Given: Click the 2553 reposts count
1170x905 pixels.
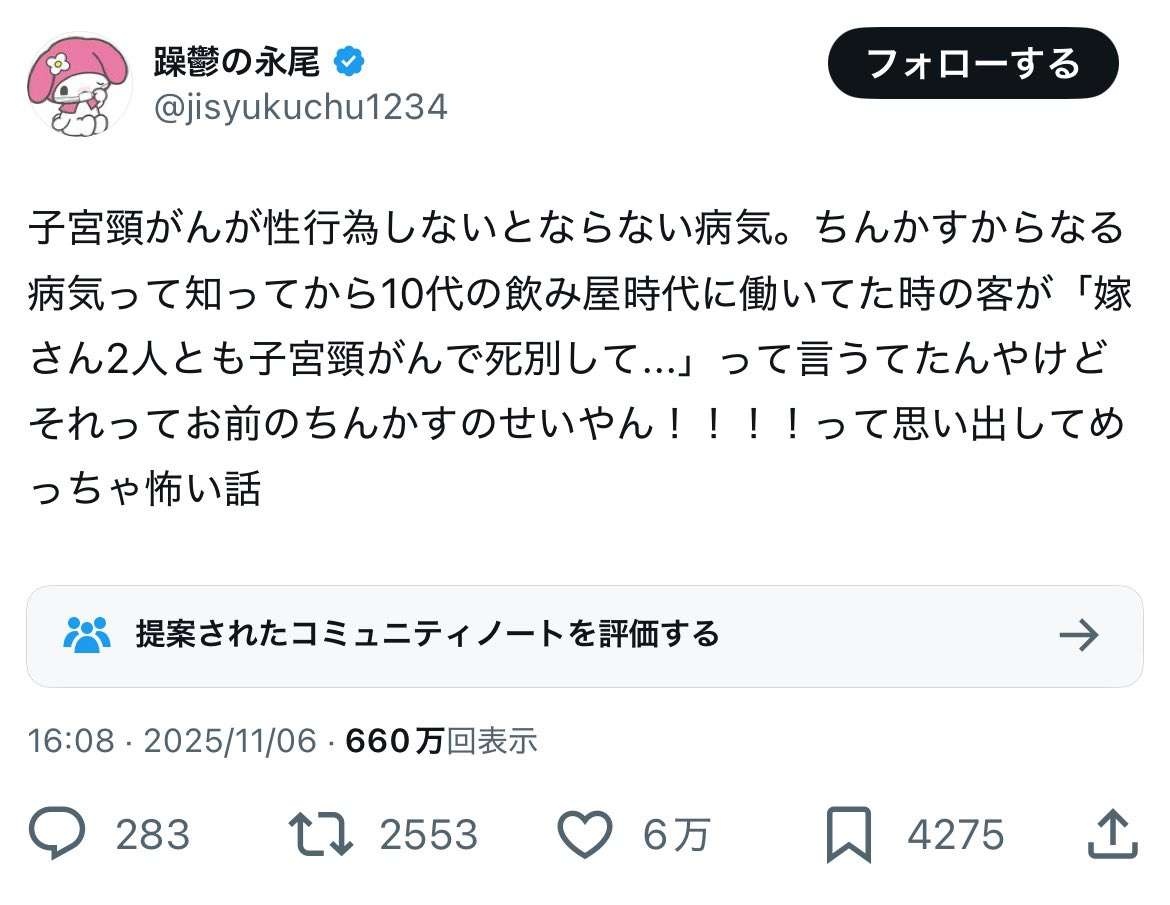Looking at the screenshot, I should (428, 835).
